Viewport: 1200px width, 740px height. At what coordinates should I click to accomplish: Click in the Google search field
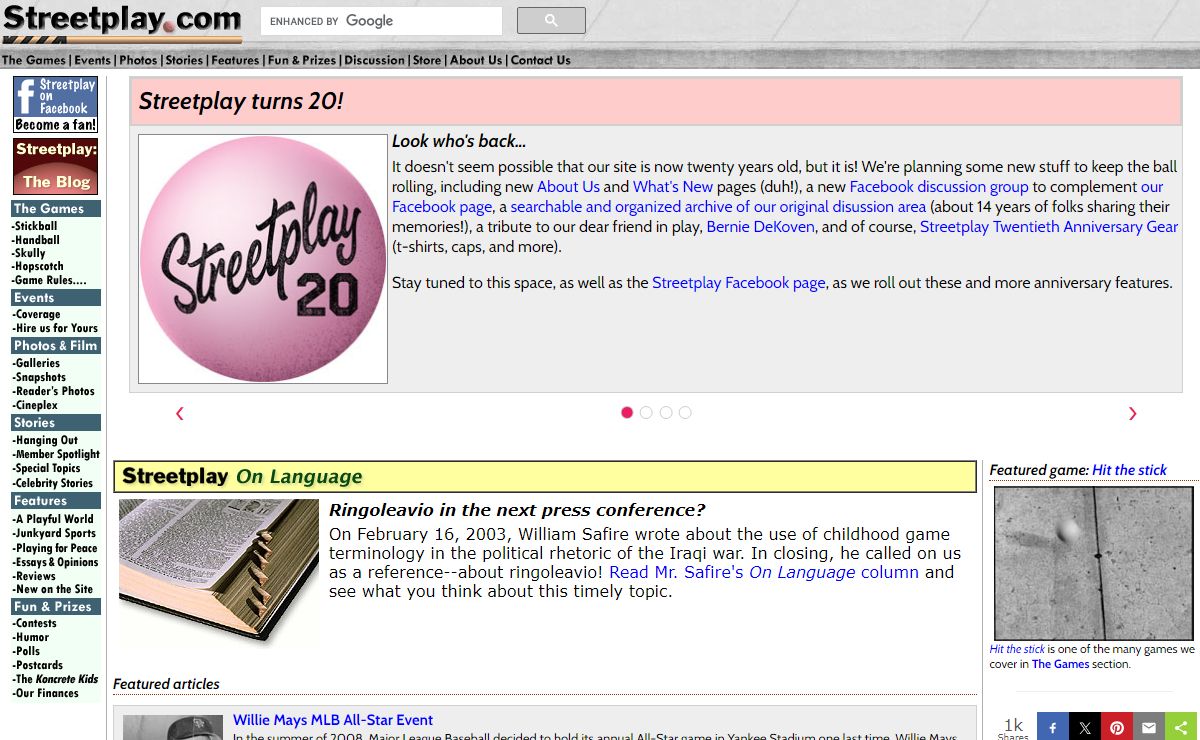pyautogui.click(x=382, y=21)
